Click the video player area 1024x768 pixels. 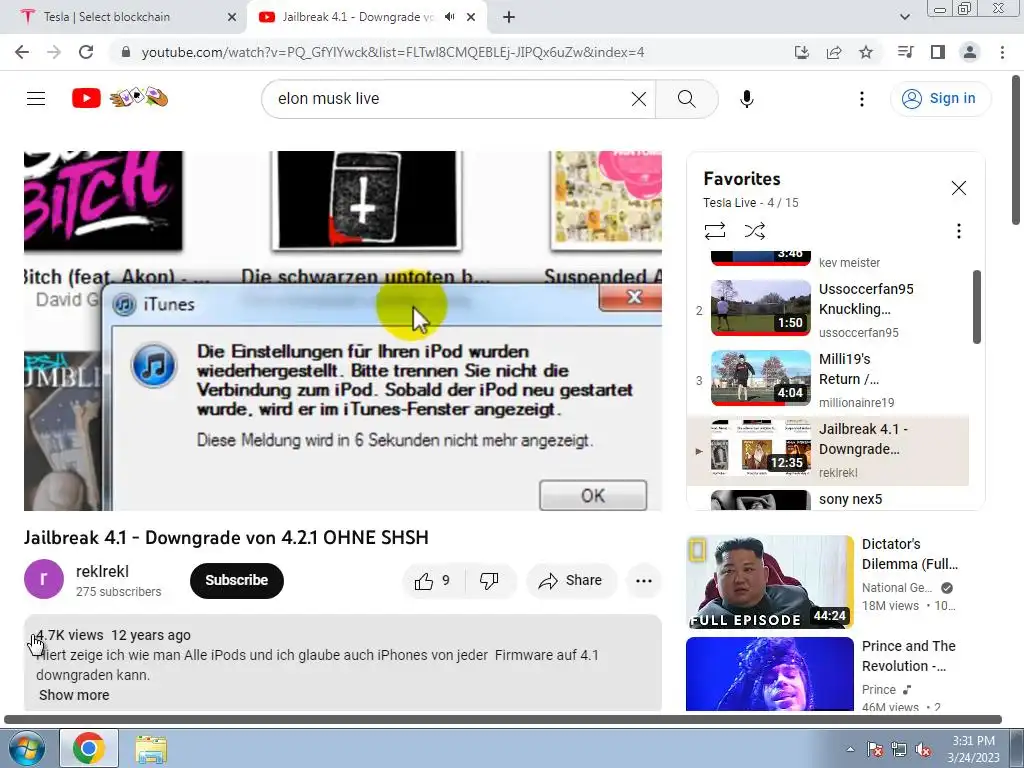[343, 331]
